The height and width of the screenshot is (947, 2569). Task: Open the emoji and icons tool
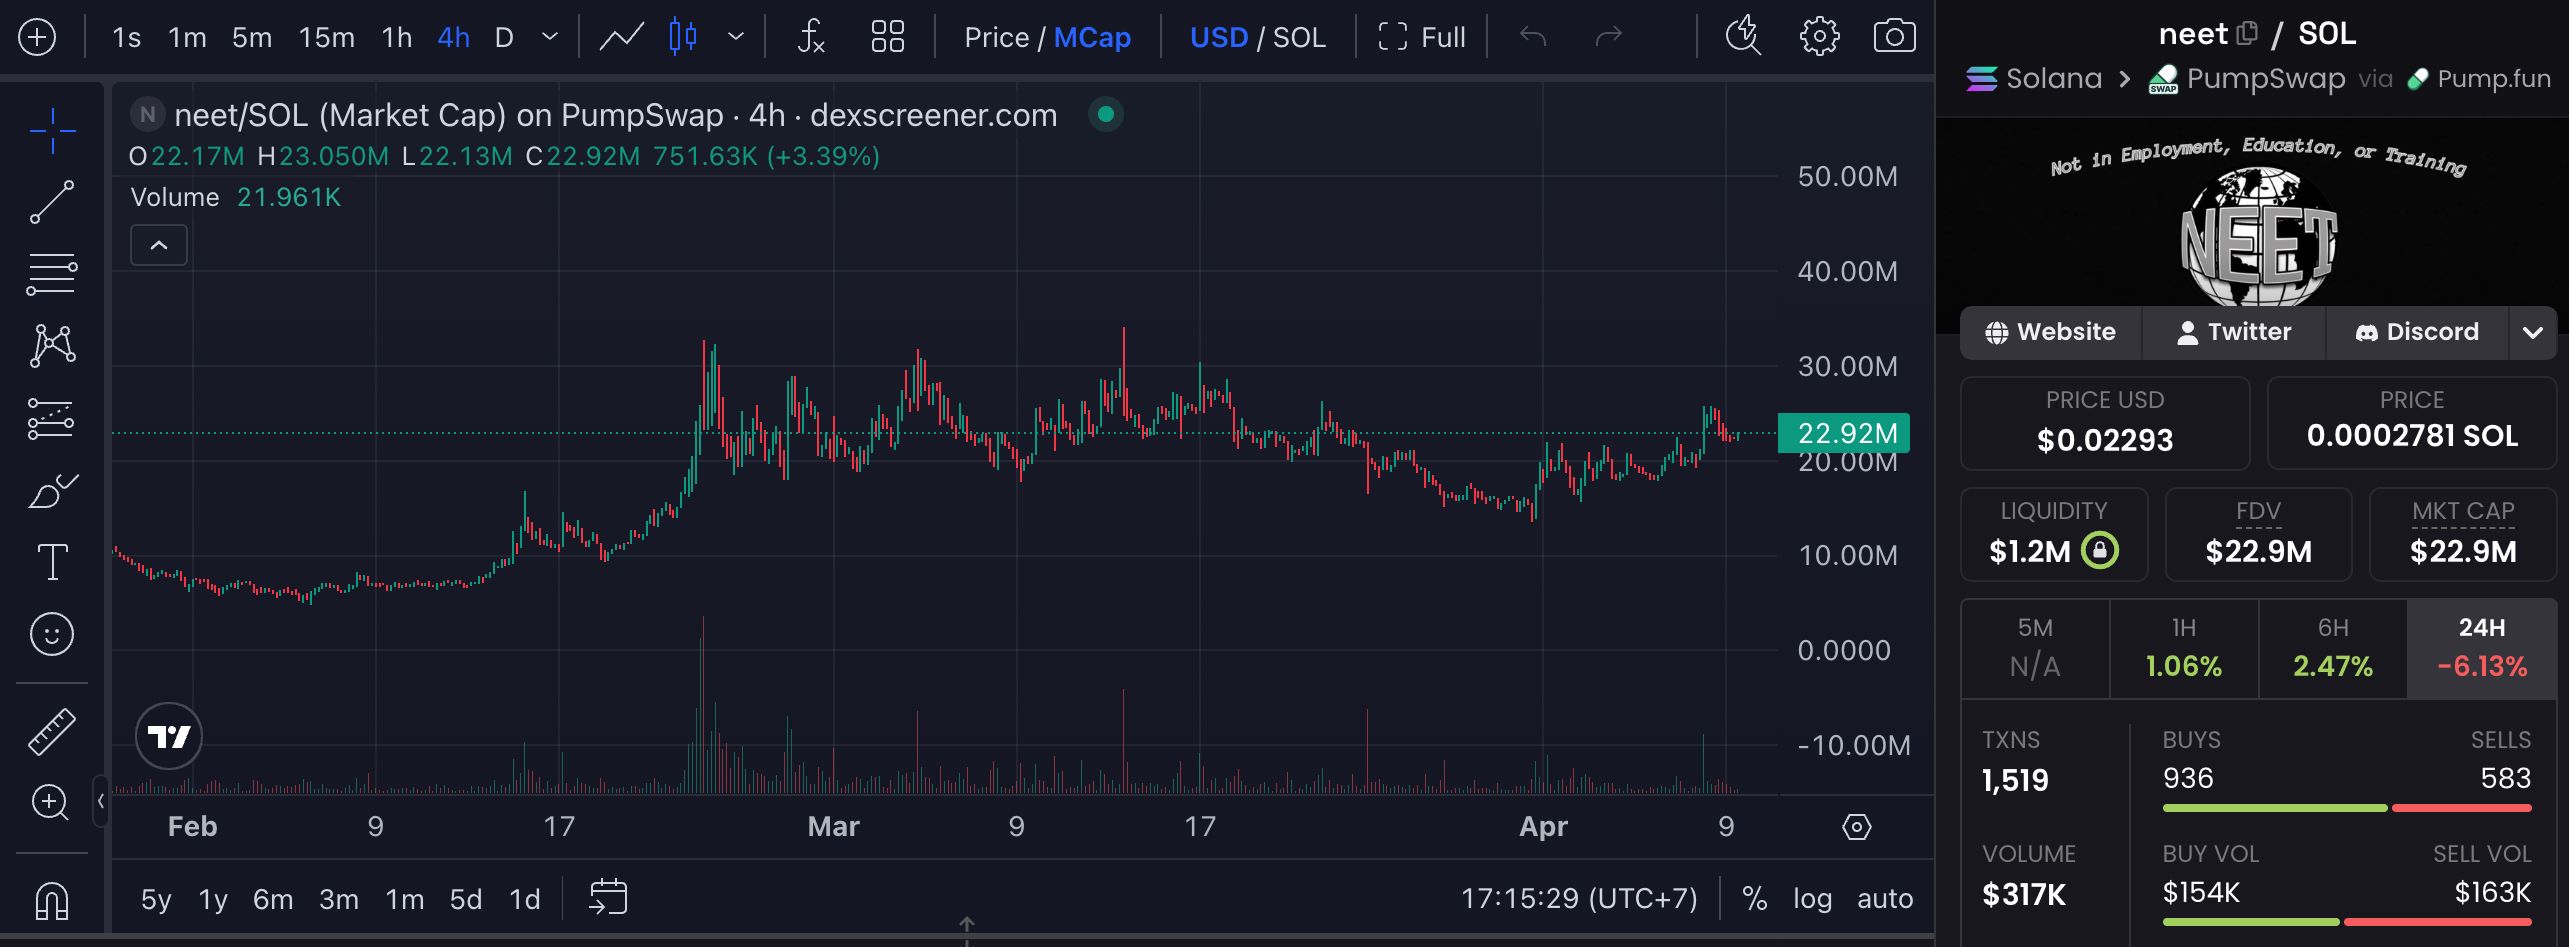(x=52, y=634)
